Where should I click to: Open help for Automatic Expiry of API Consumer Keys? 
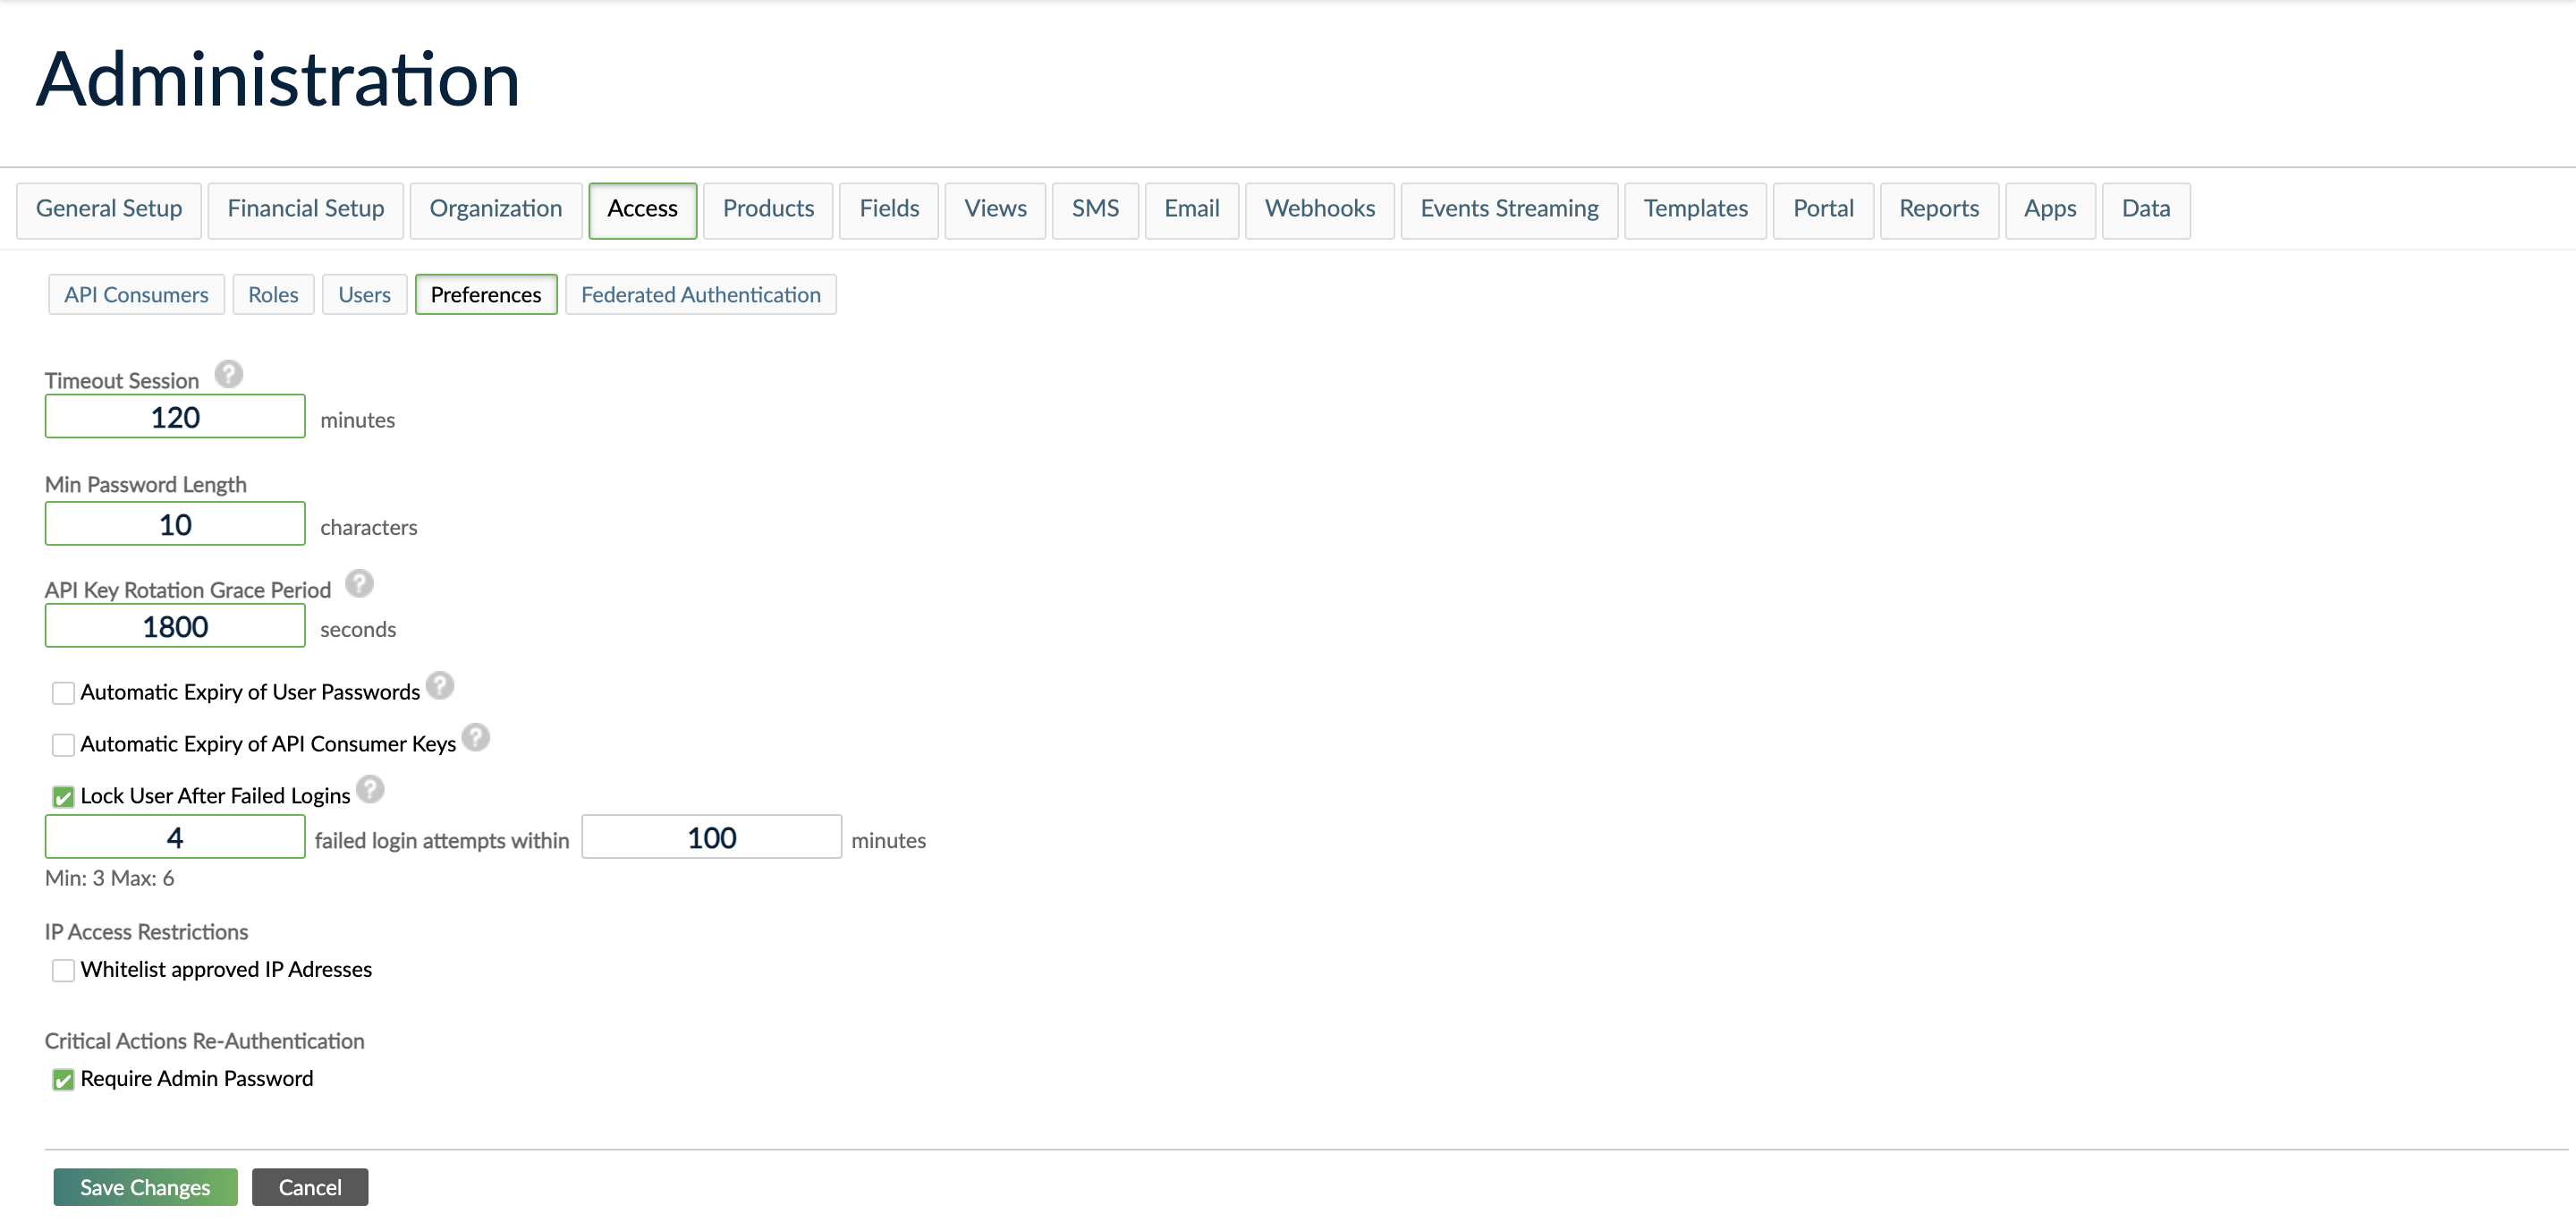[x=478, y=738]
